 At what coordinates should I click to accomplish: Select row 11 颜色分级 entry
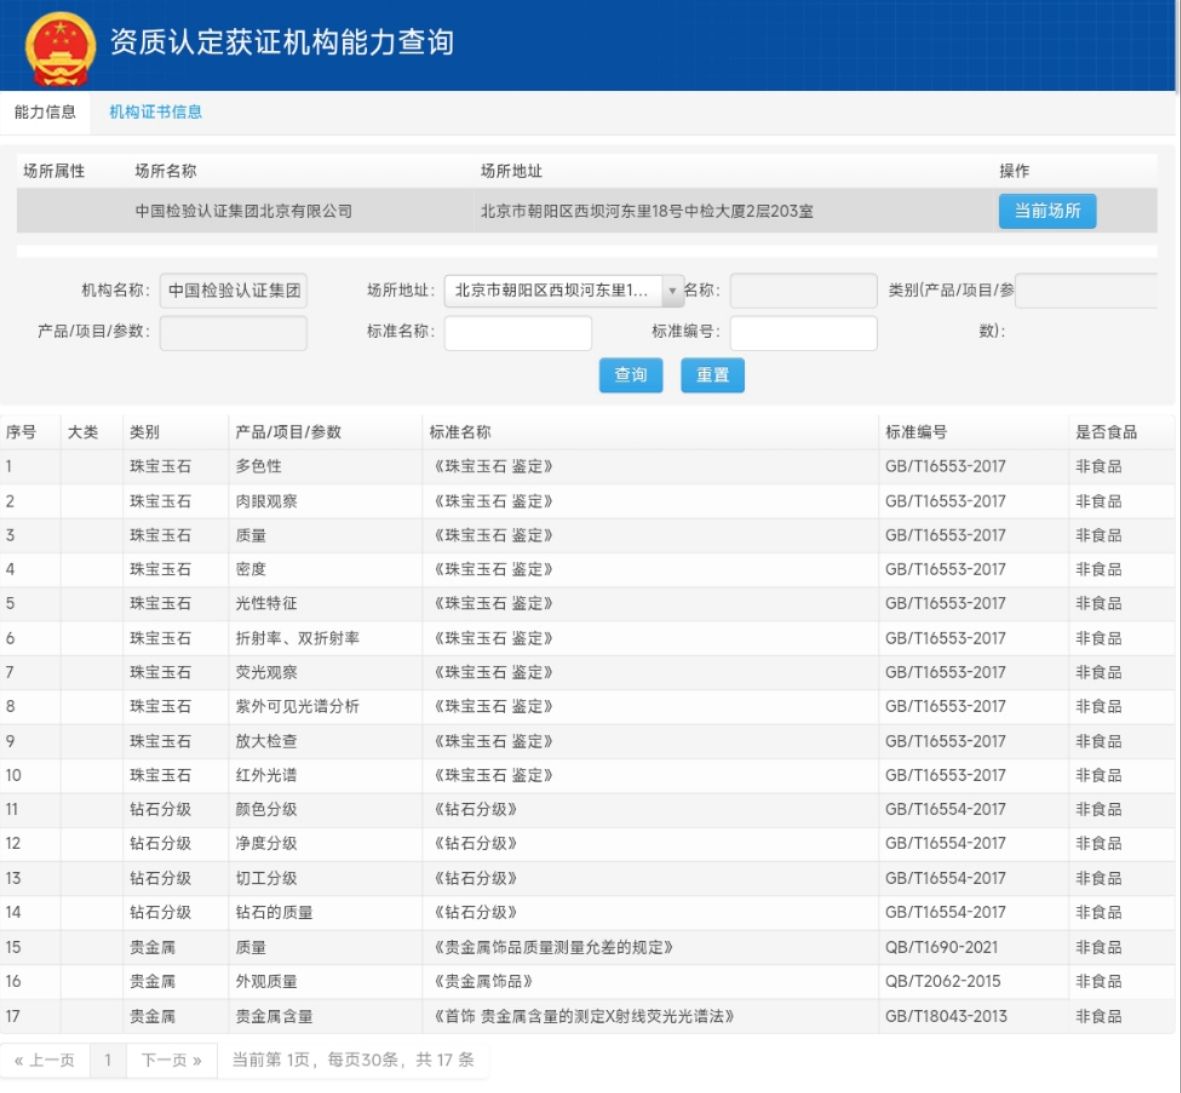[266, 809]
